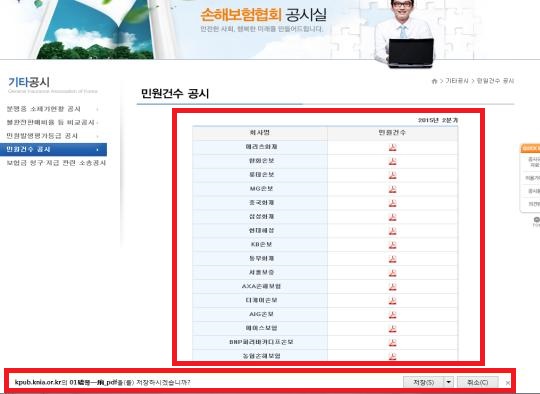Screen dimensions: 540x394
Task: Expand the save button dropdown arrow
Action: (448, 382)
